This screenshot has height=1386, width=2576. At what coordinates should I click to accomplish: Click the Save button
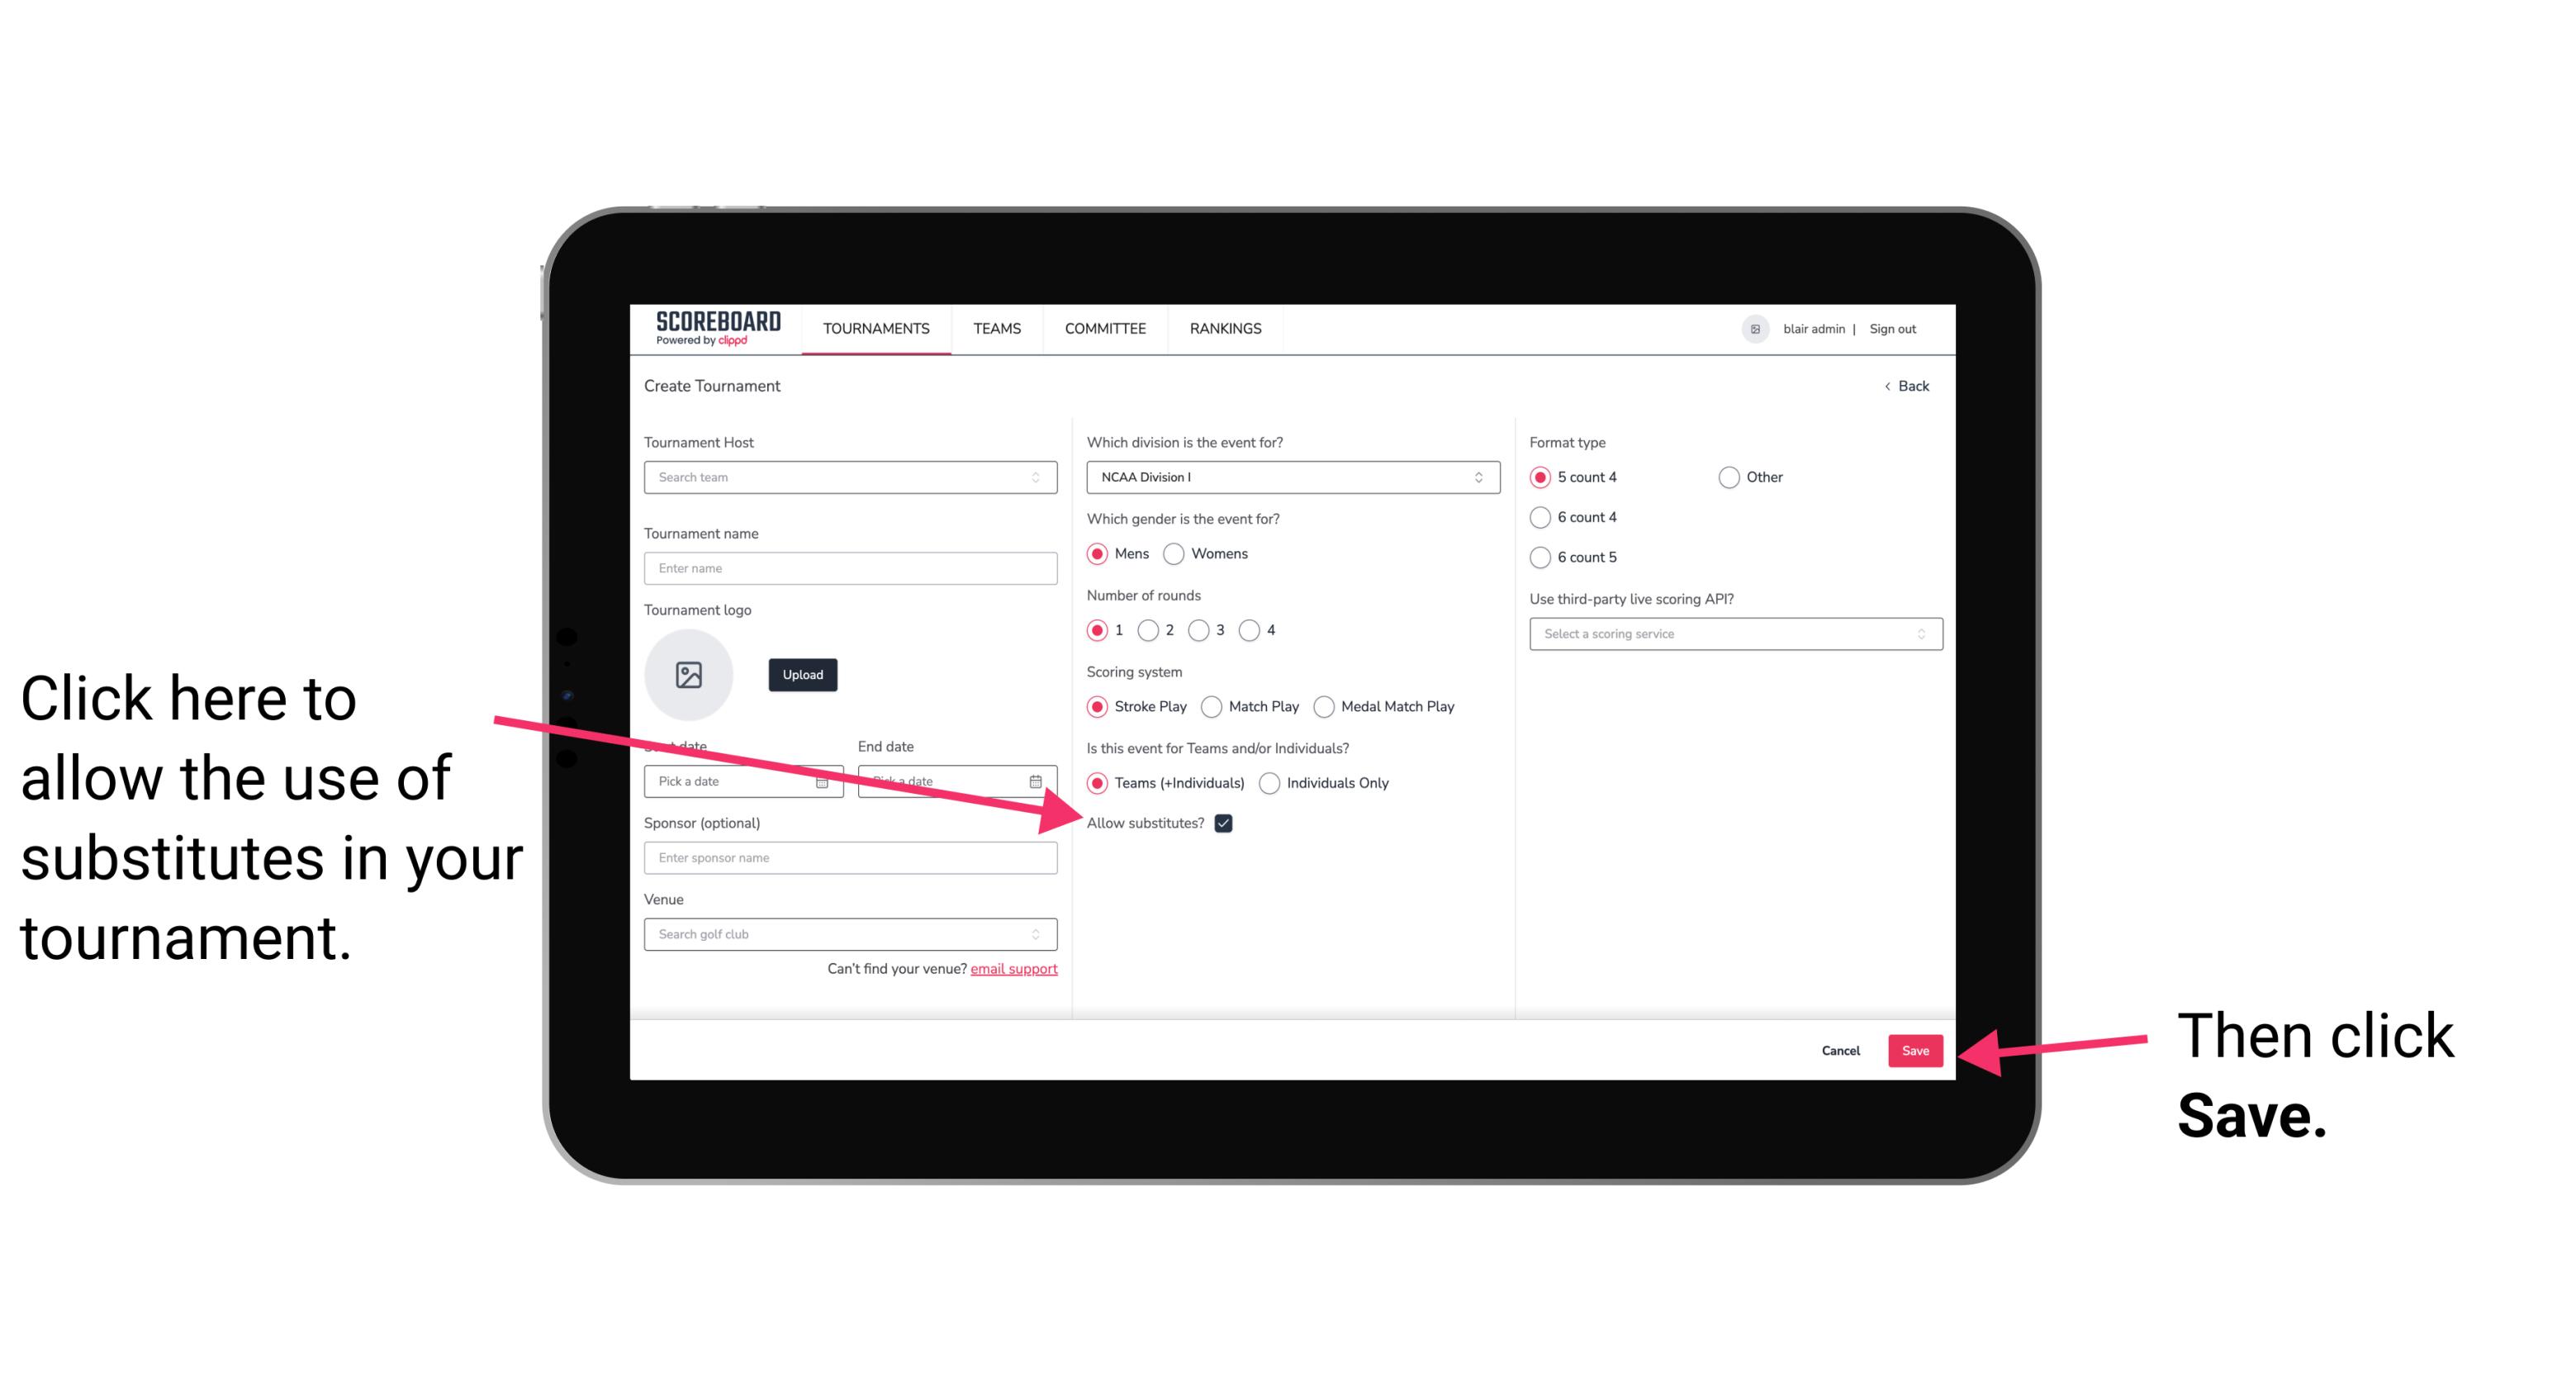tap(1916, 1048)
